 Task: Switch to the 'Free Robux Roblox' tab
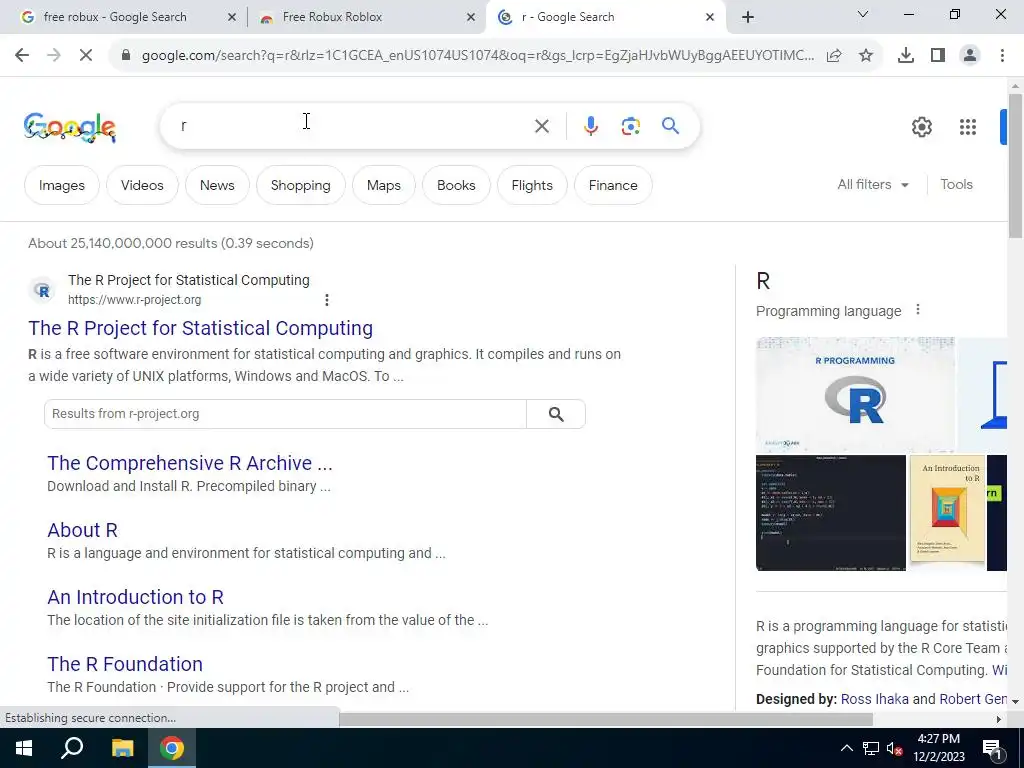pyautogui.click(x=332, y=17)
